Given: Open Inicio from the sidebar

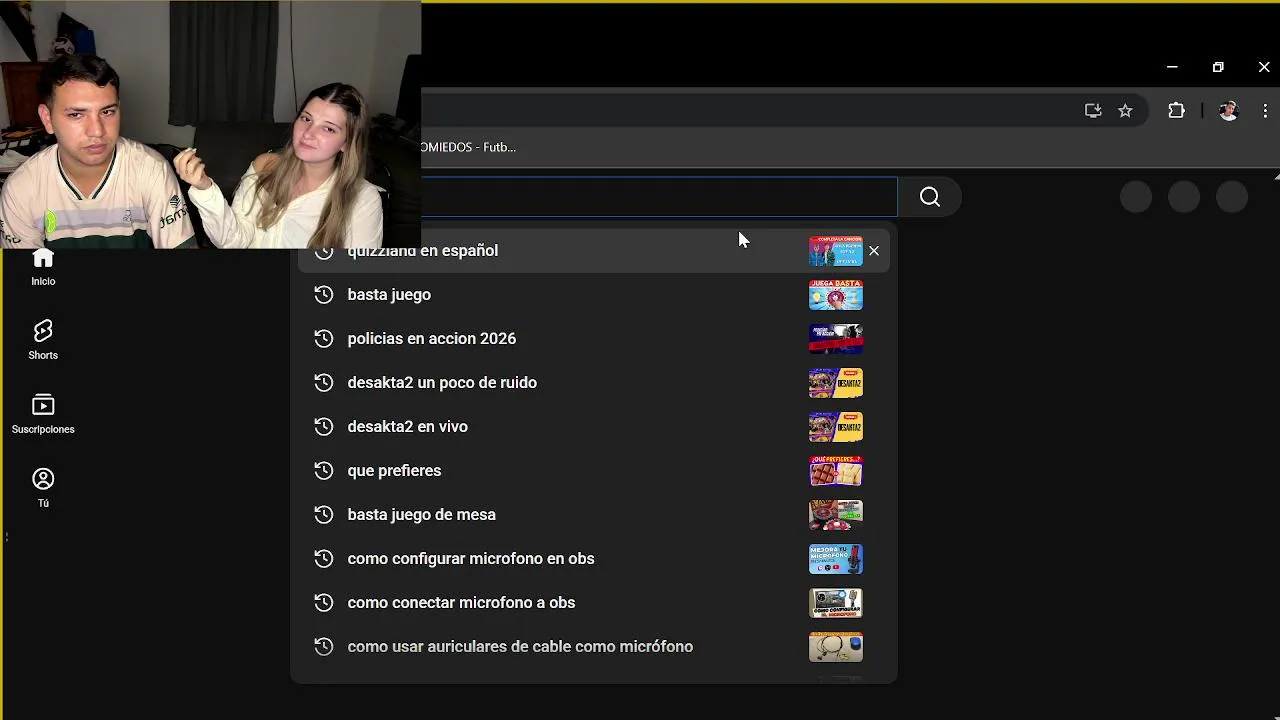Looking at the screenshot, I should 43,267.
